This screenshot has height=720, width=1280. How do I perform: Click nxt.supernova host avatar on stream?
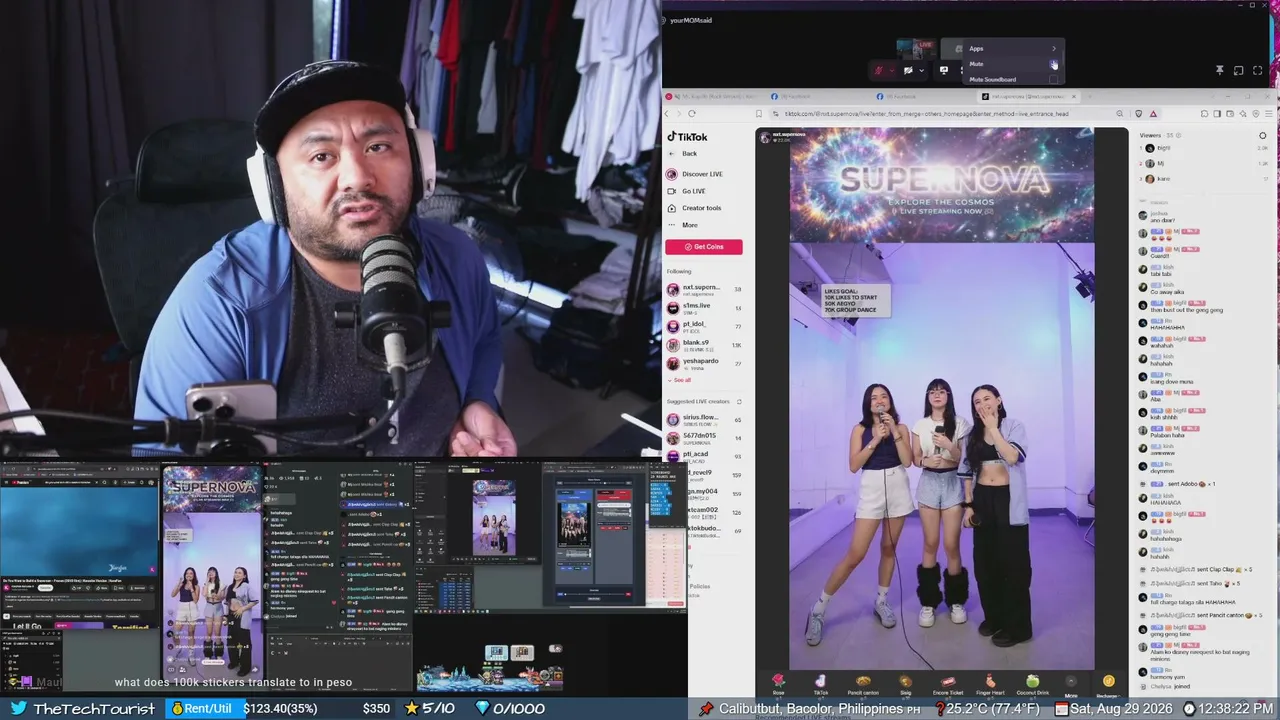tap(765, 136)
